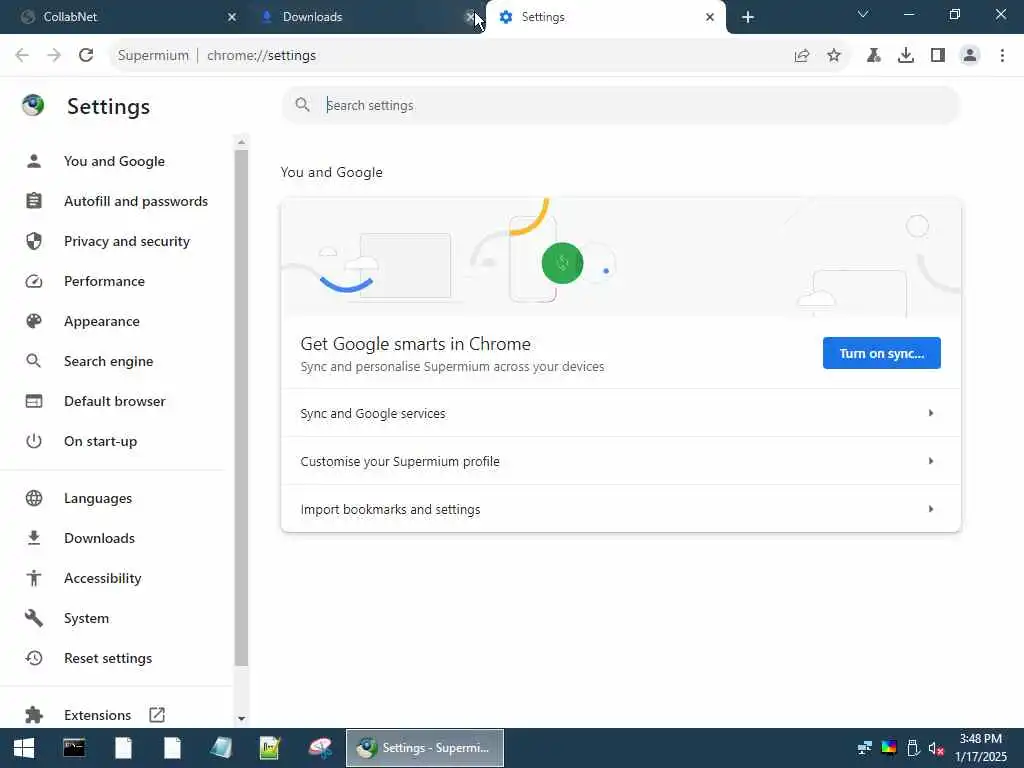Show downloads using the toolbar download icon
Screen dimensions: 1024x768
tap(906, 55)
